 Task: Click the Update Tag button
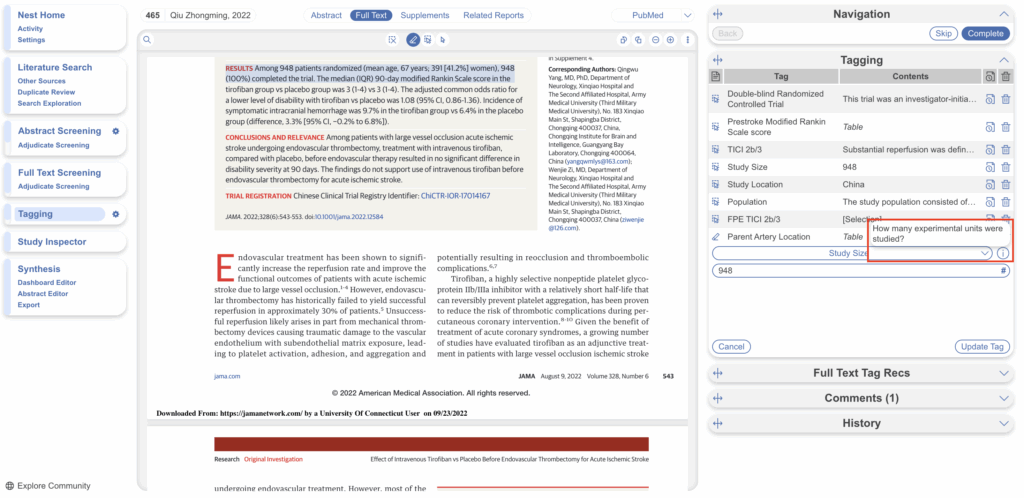(x=981, y=346)
